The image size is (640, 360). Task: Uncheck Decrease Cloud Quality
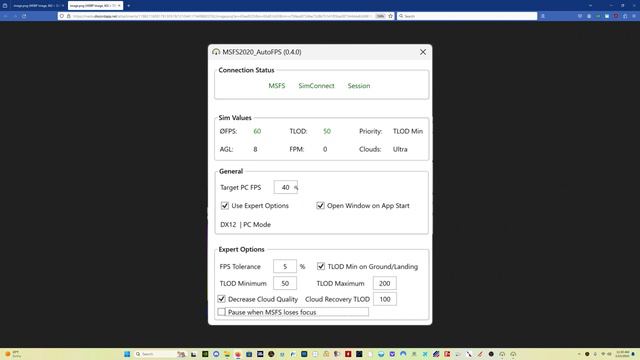point(222,299)
